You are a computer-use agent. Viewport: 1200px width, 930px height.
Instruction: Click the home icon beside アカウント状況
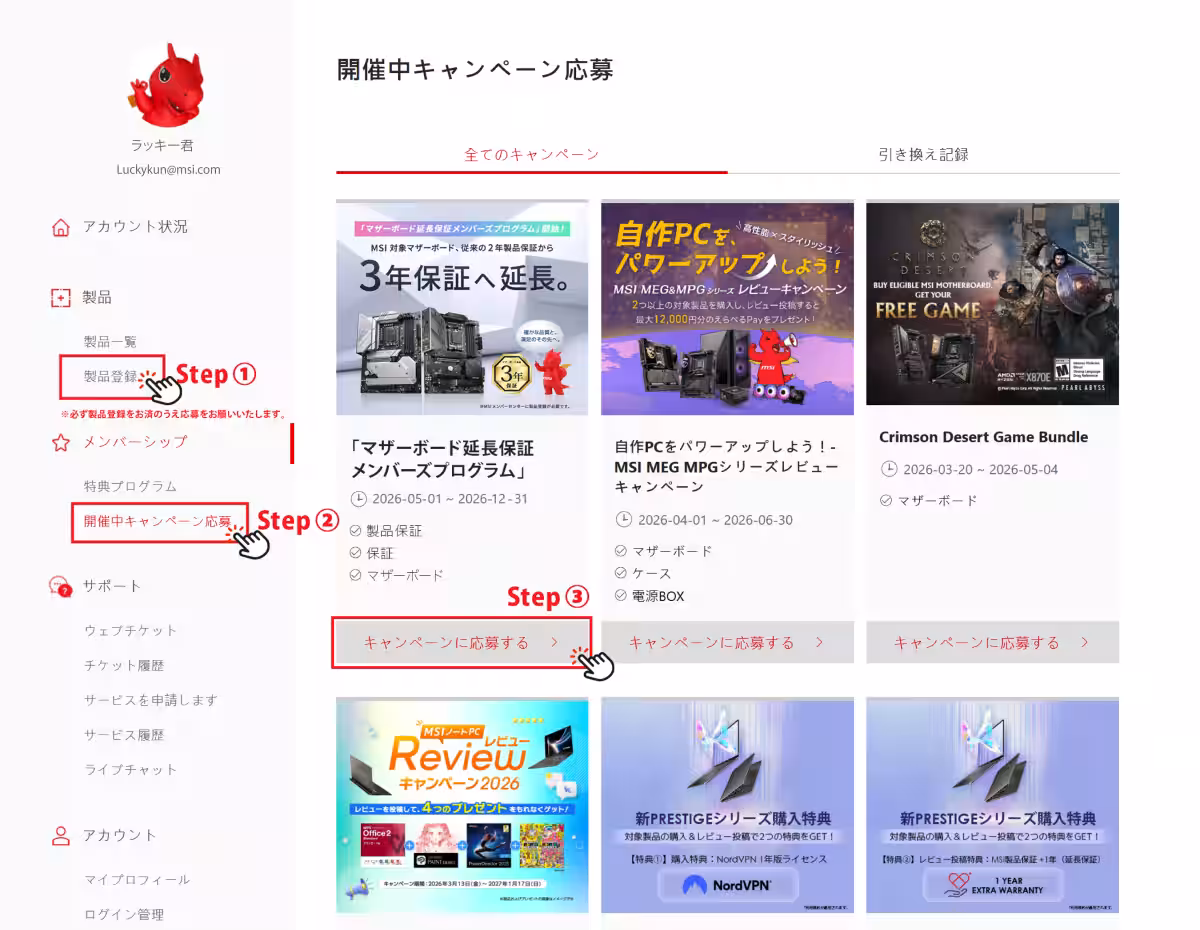pyautogui.click(x=61, y=227)
